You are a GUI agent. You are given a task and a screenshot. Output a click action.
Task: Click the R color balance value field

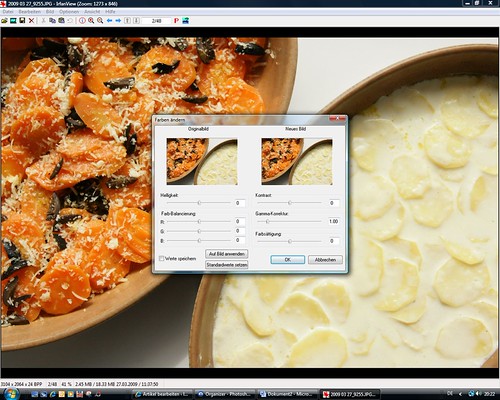point(240,221)
